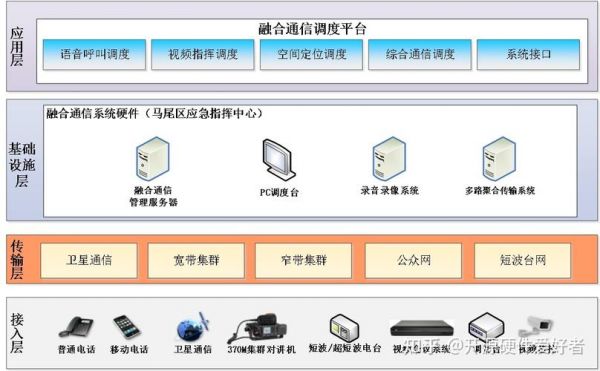Select the 基础设施层 layer label
The image size is (600, 371).
click(x=22, y=164)
